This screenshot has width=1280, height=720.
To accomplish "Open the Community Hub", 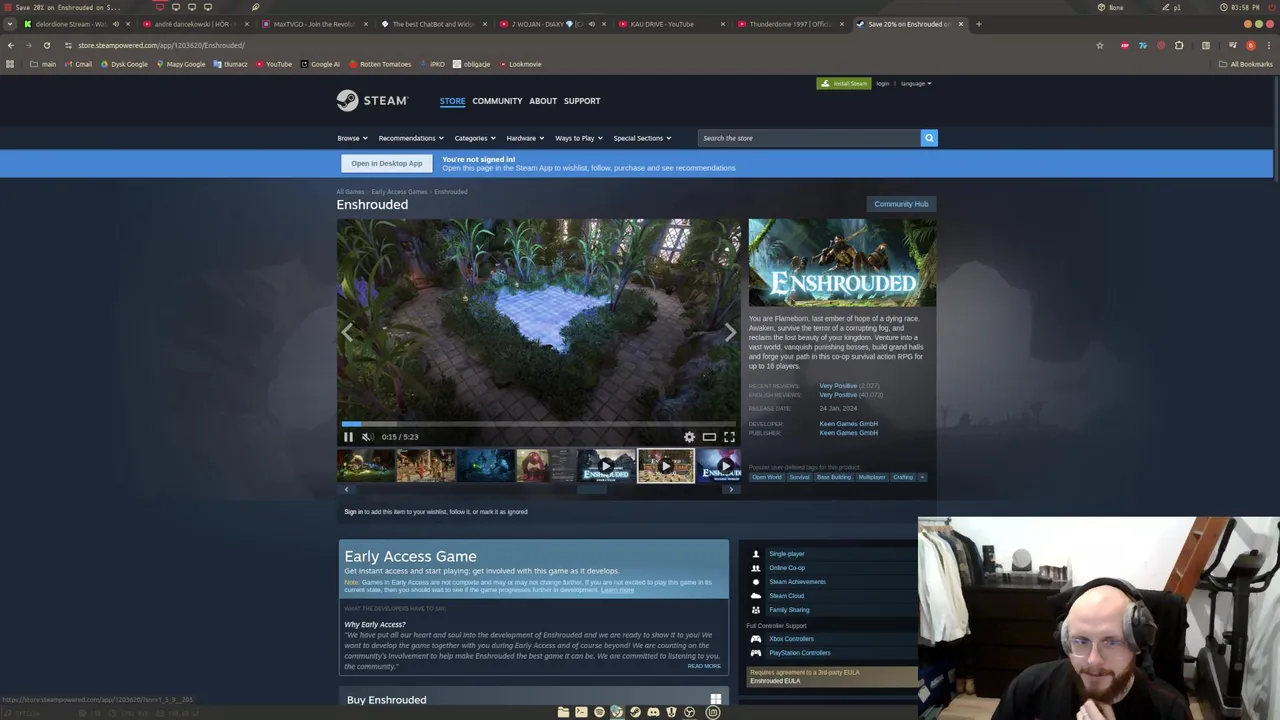I will coord(901,204).
